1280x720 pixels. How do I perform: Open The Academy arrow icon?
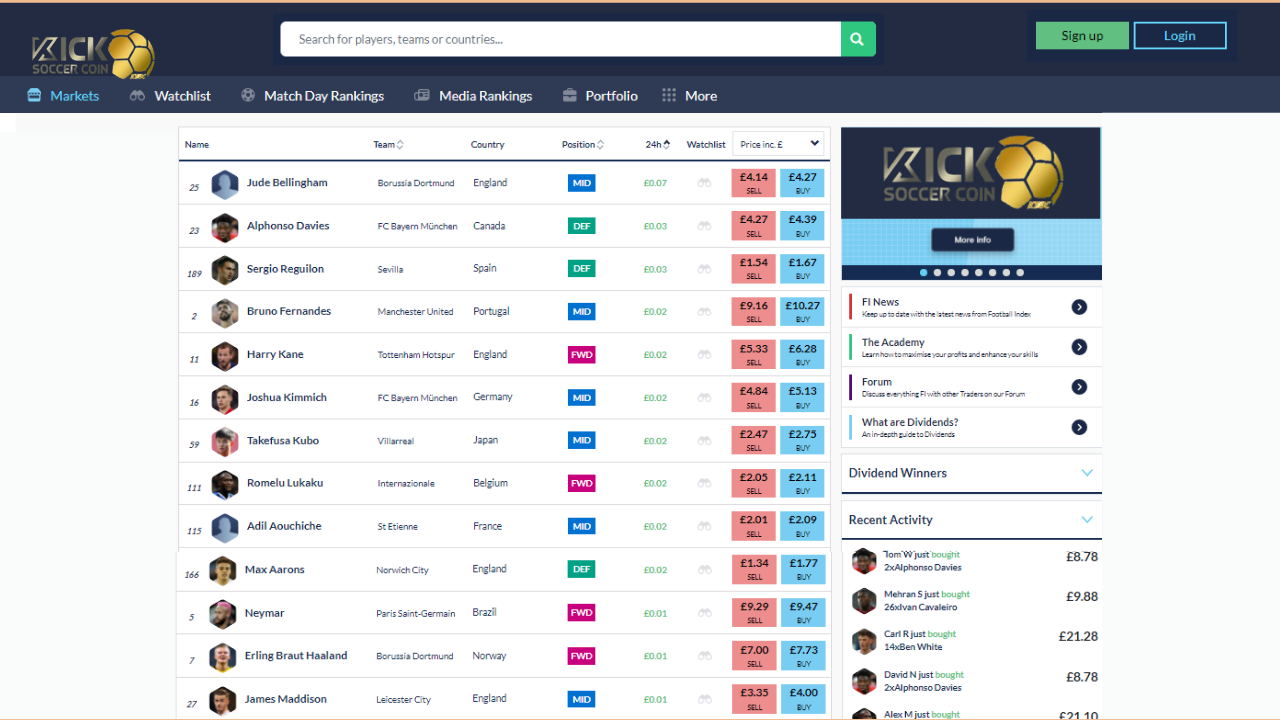click(x=1079, y=347)
